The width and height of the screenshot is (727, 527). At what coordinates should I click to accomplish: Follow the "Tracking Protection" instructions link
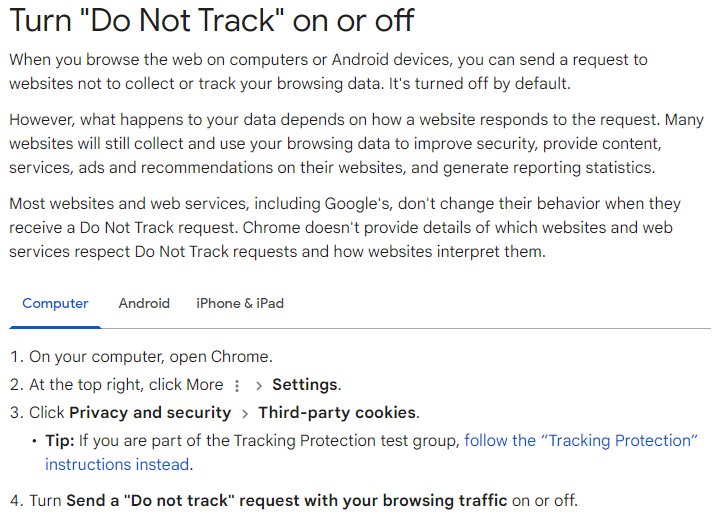point(581,440)
